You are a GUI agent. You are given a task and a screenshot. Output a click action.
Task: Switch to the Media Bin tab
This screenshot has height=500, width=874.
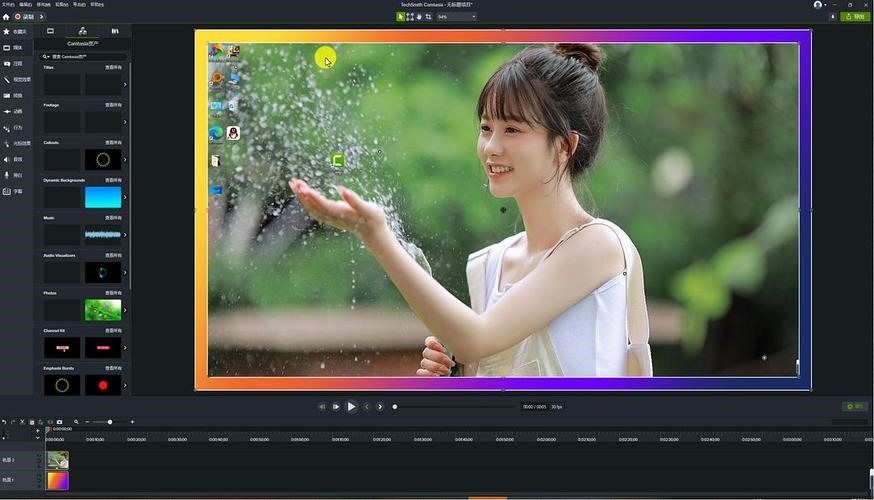point(50,31)
